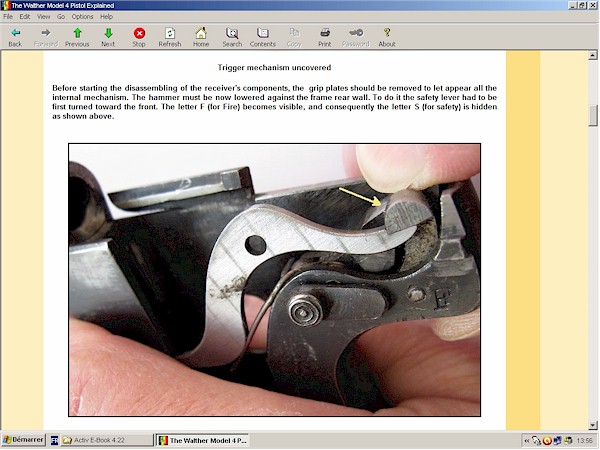Return to the Home page

click(x=201, y=38)
